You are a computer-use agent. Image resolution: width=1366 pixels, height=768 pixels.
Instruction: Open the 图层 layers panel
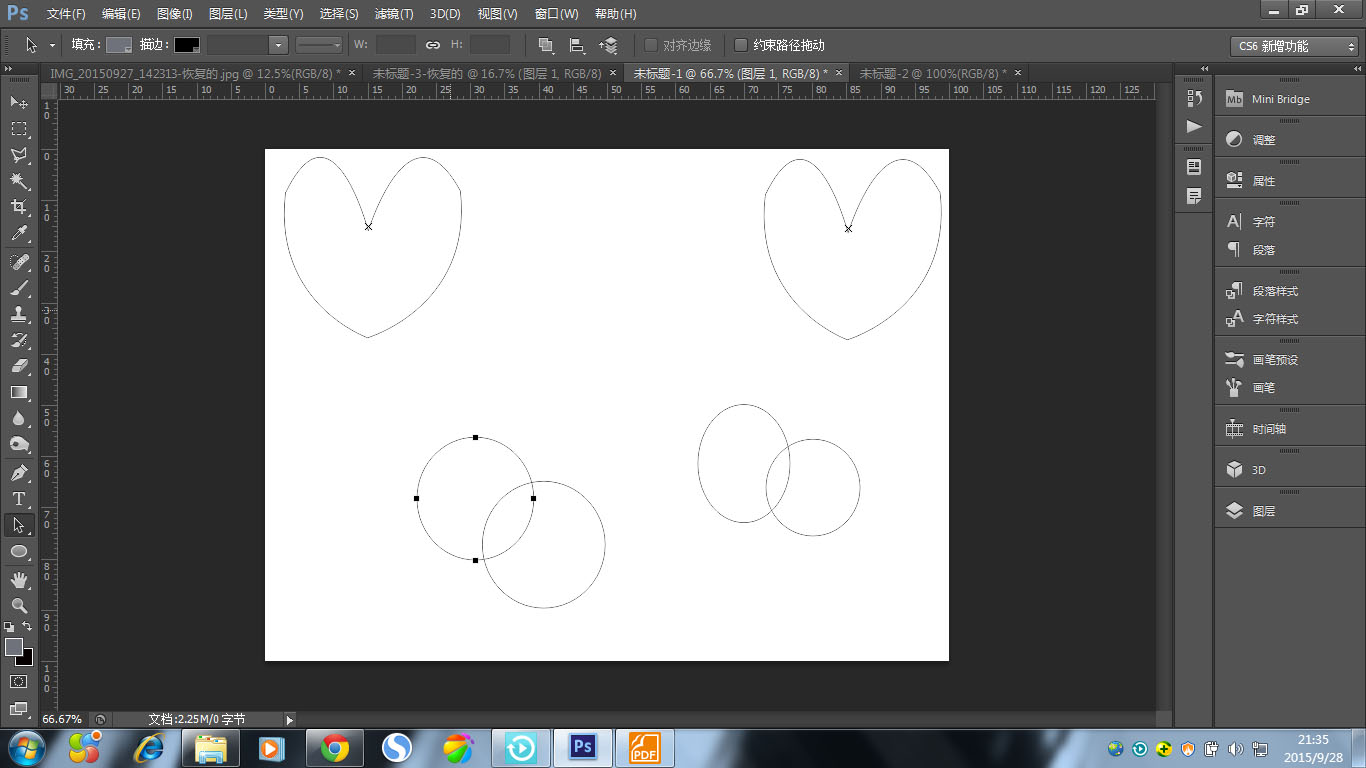pyautogui.click(x=1290, y=511)
